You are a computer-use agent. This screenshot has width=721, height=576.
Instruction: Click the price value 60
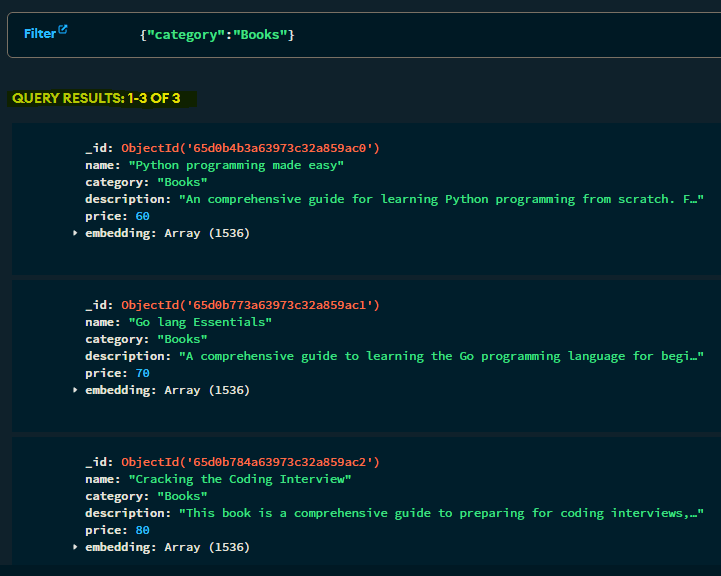coord(142,216)
